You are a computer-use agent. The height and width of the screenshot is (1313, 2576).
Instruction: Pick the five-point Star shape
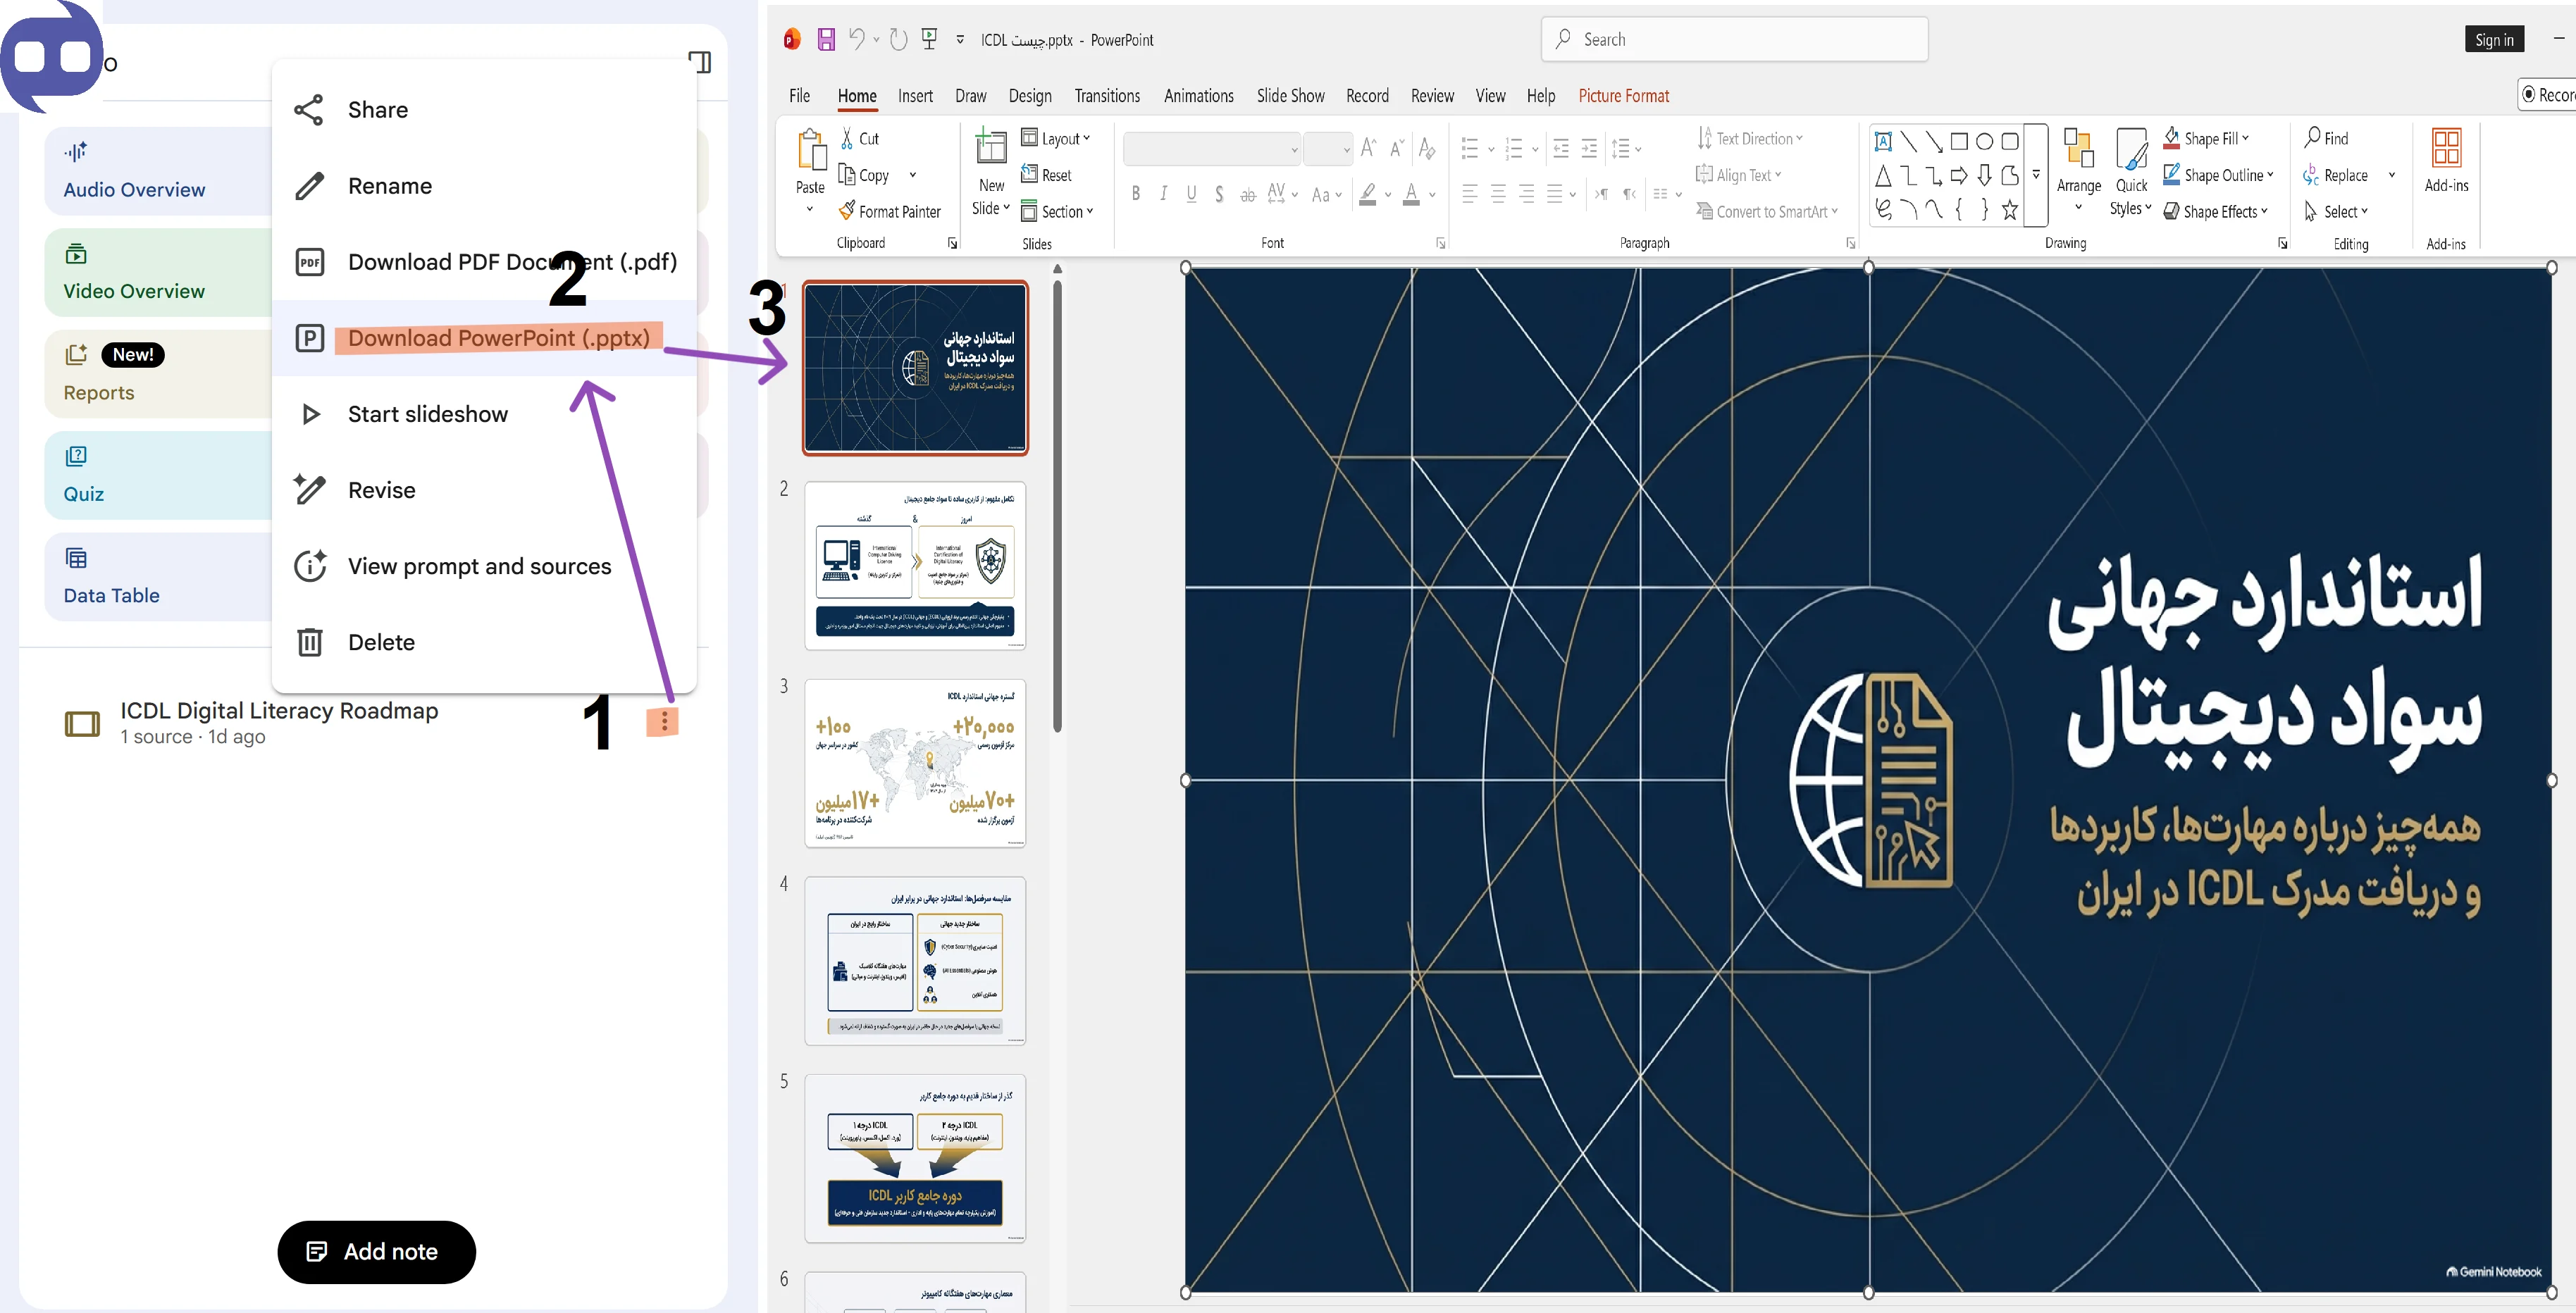pos(2010,210)
